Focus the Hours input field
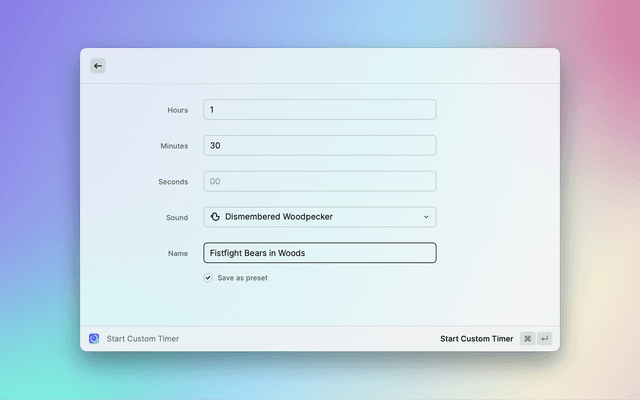 [x=319, y=109]
